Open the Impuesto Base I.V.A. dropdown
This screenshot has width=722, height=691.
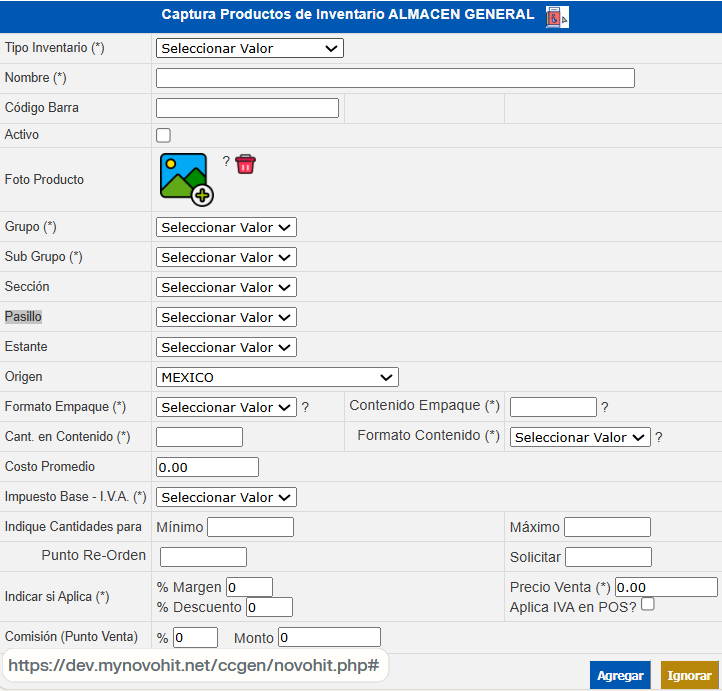pyautogui.click(x=226, y=497)
